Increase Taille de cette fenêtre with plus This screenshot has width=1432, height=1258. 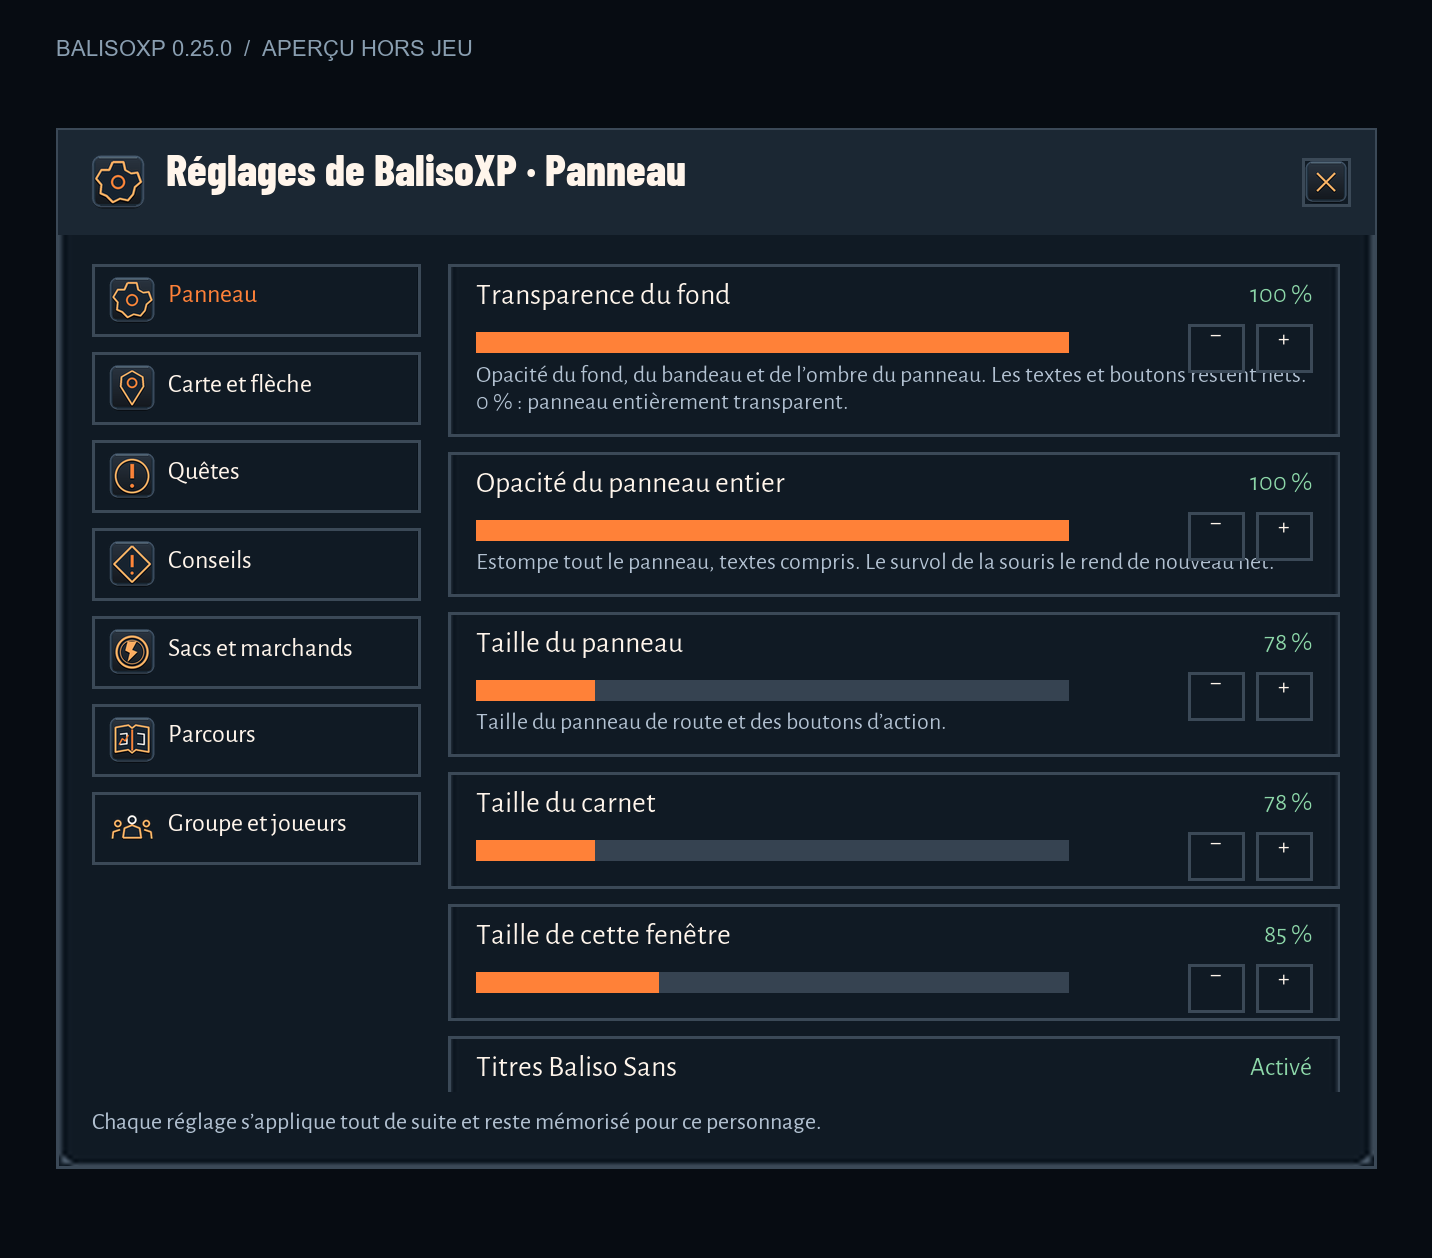1284,988
